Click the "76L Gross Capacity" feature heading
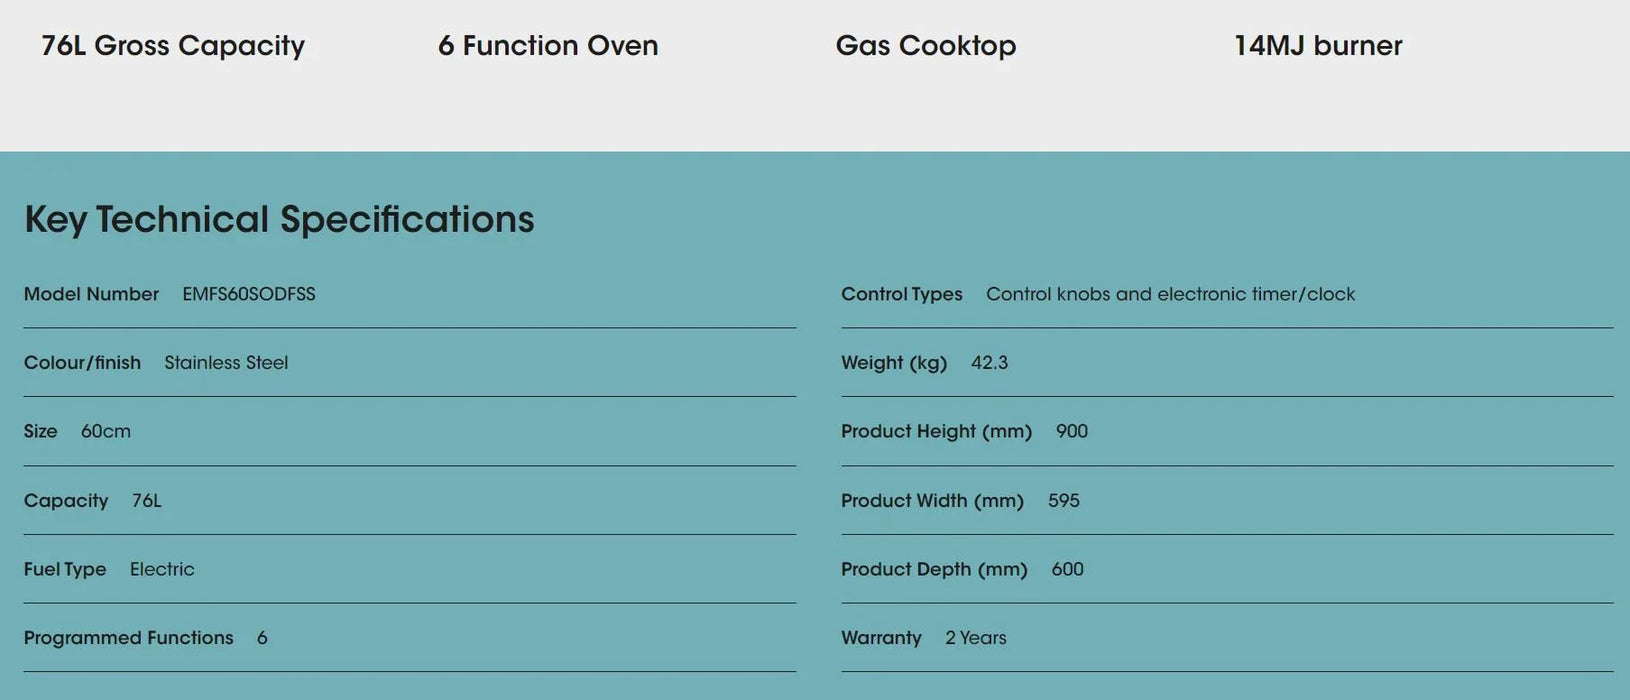The image size is (1630, 700). [173, 46]
